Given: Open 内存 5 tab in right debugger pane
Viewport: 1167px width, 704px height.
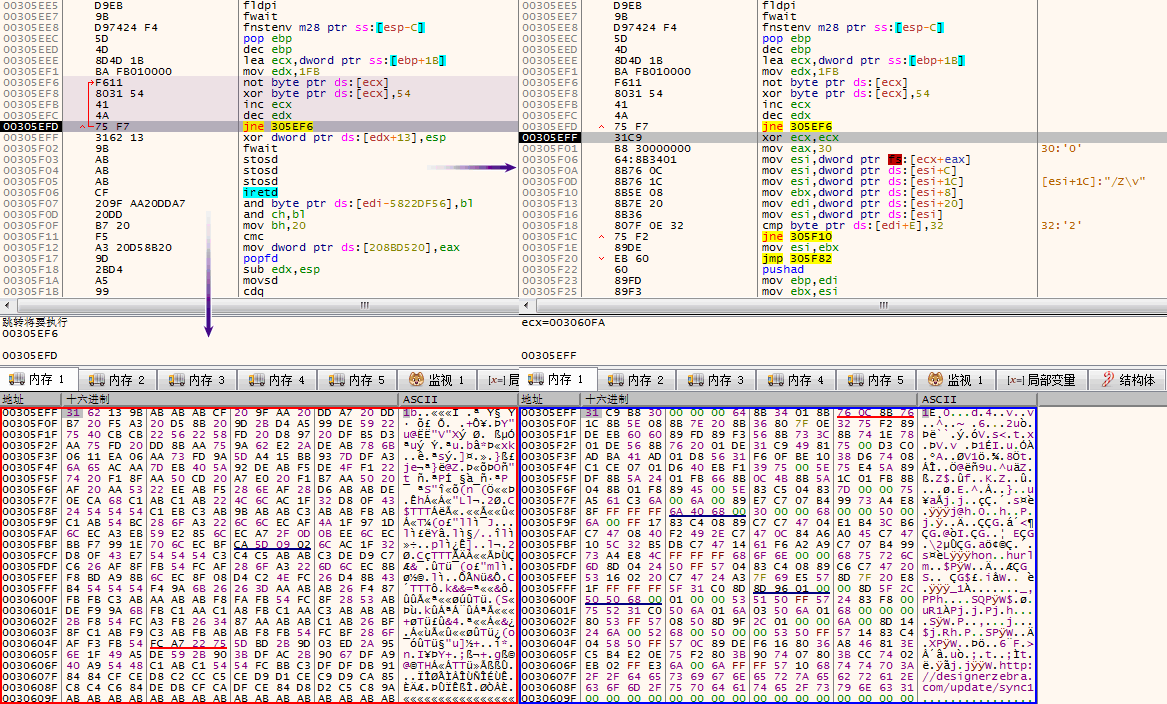Looking at the screenshot, I should pos(877,380).
